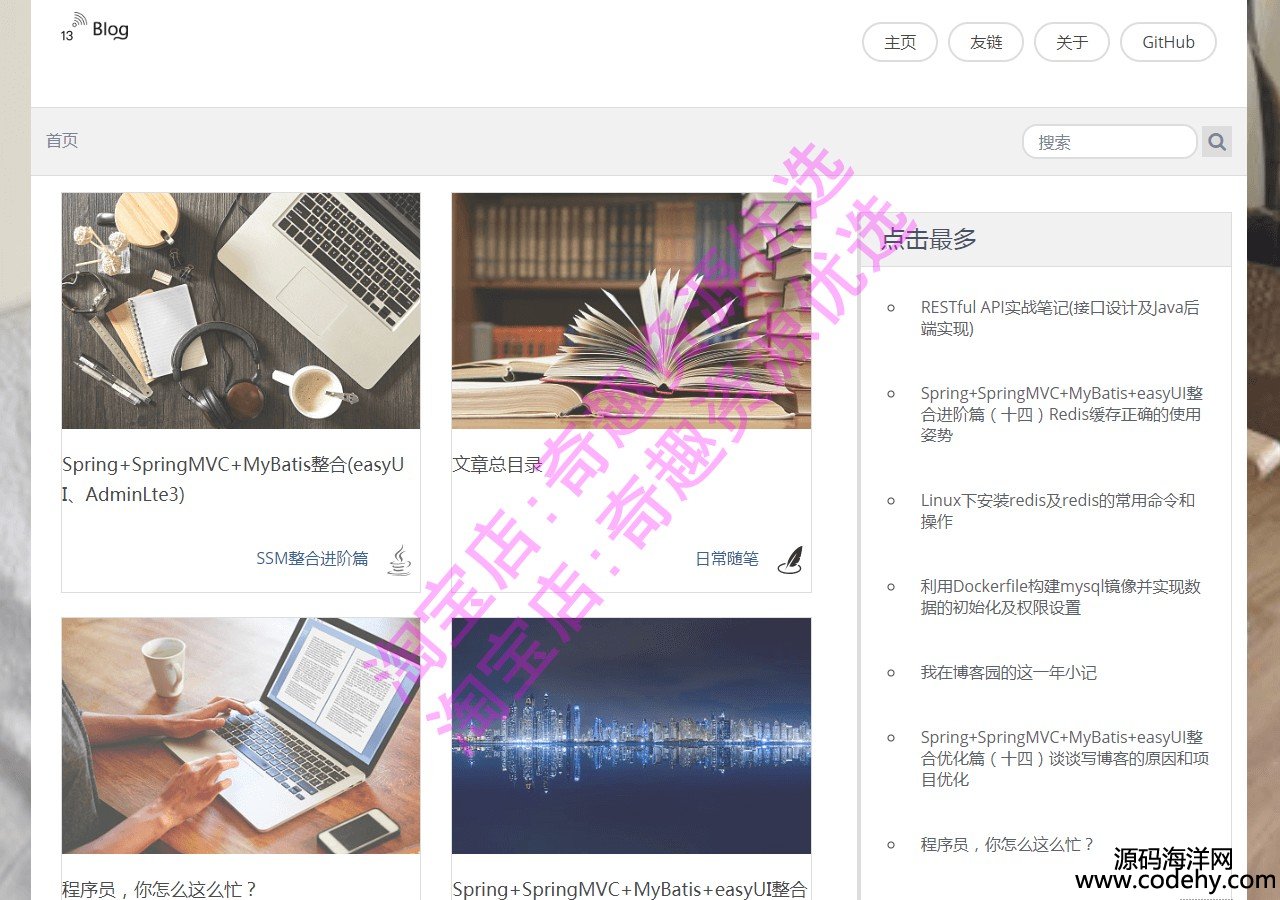Click the 点击最多 panel heading

[929, 239]
